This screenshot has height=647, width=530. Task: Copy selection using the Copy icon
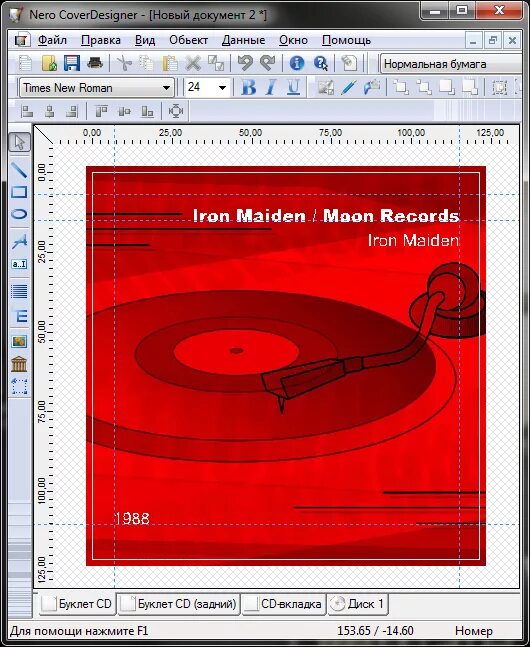(146, 64)
